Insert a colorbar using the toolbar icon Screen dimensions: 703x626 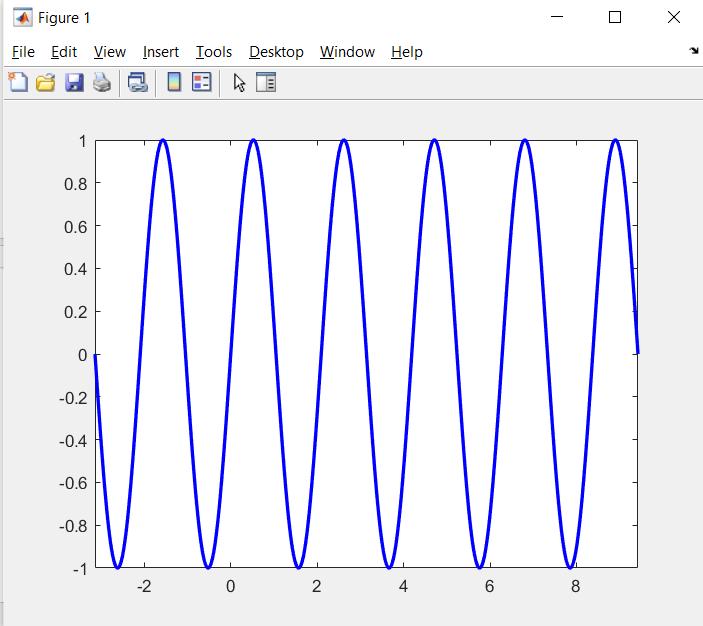[174, 83]
